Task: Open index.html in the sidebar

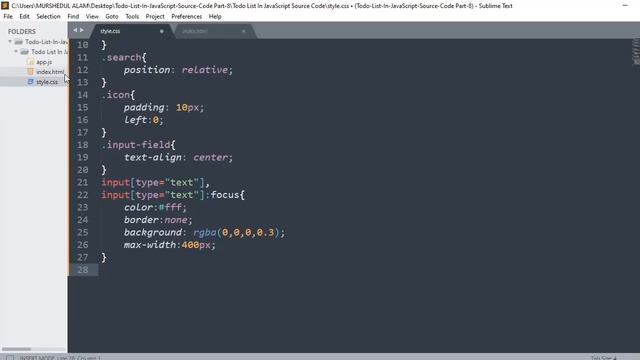Action: tap(50, 72)
